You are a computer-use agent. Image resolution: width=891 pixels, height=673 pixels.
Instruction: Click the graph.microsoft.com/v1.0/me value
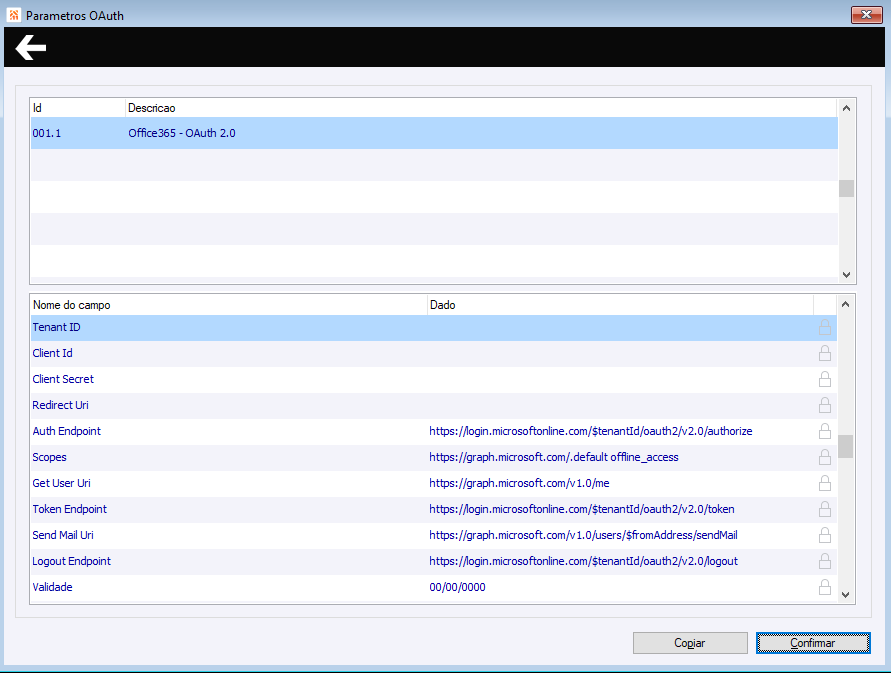(x=519, y=483)
